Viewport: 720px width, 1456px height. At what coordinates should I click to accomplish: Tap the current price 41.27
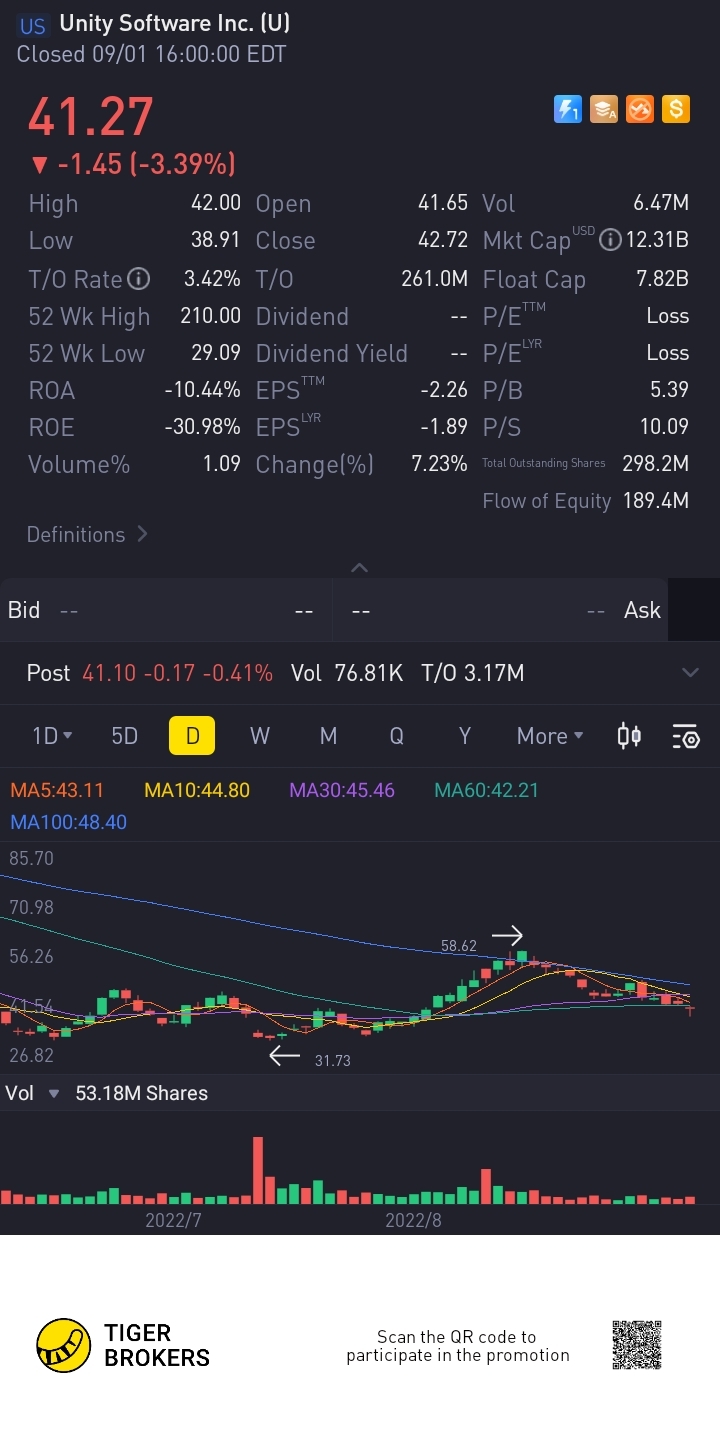click(x=91, y=116)
